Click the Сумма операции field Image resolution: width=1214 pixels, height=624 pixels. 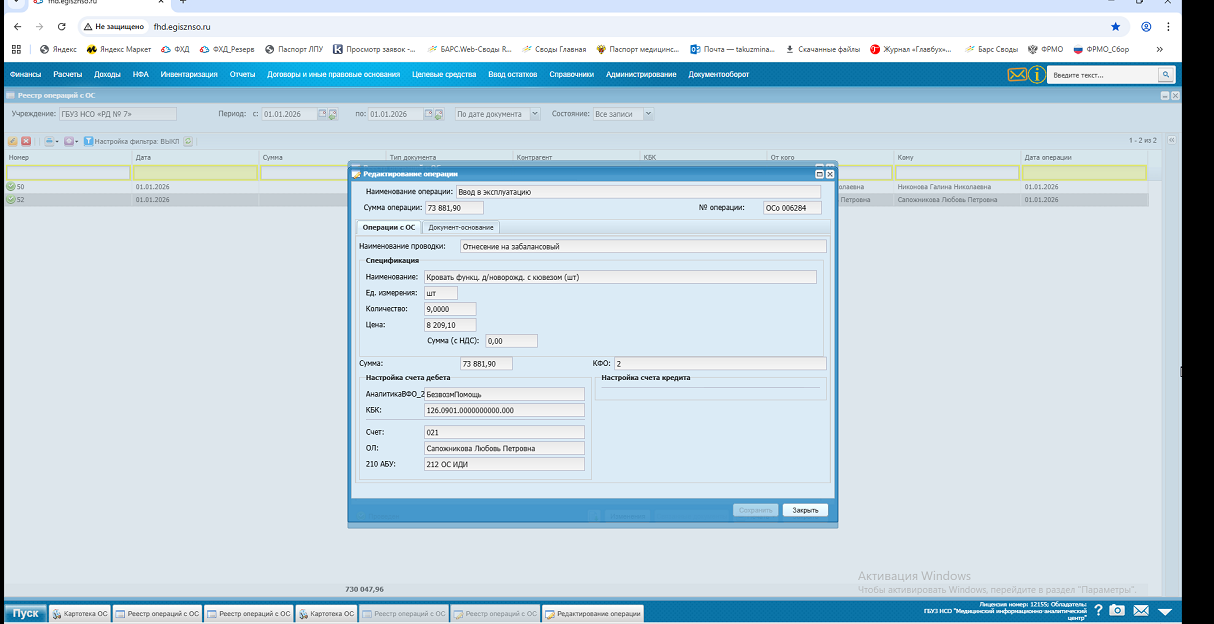tap(454, 208)
